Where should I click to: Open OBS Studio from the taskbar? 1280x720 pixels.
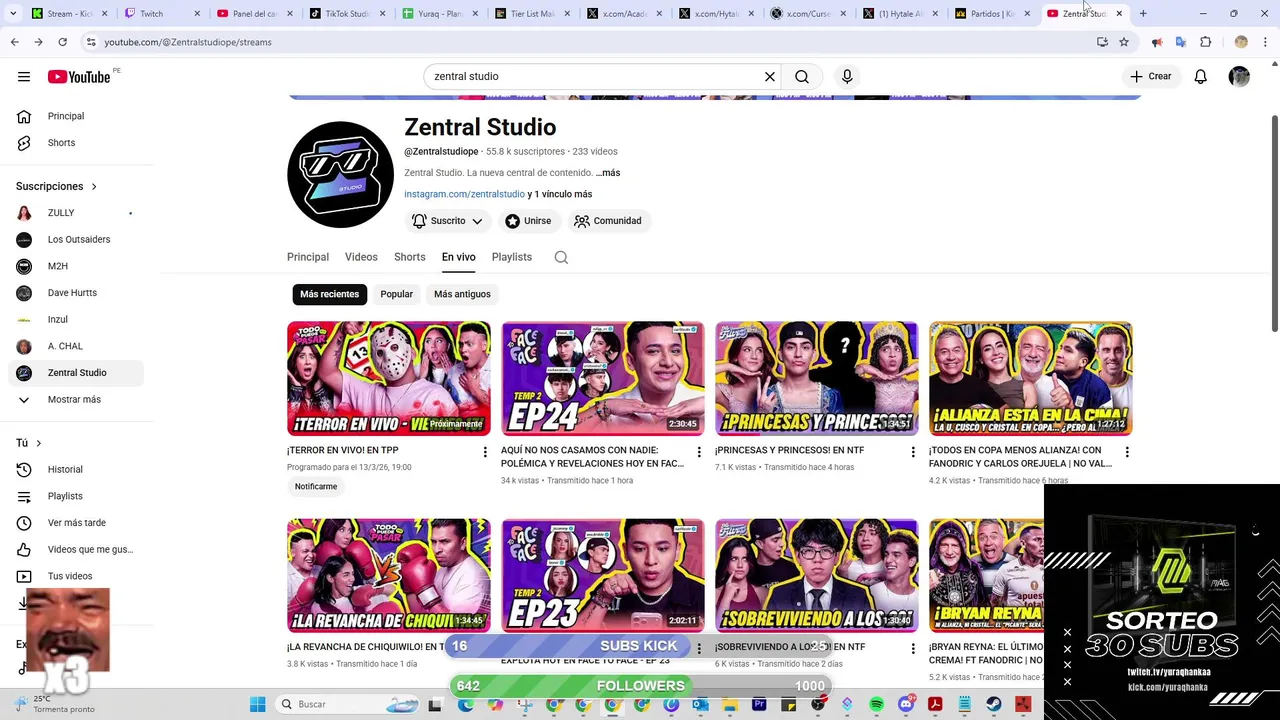click(818, 704)
